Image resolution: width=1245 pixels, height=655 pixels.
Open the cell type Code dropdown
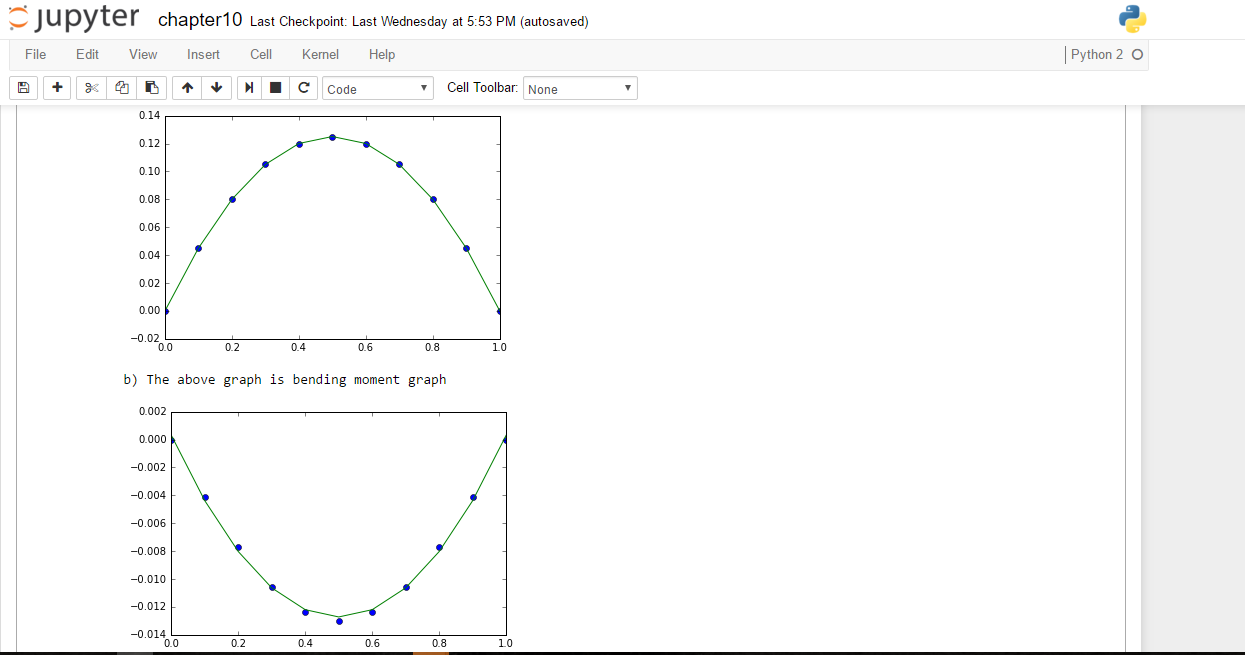(x=378, y=89)
